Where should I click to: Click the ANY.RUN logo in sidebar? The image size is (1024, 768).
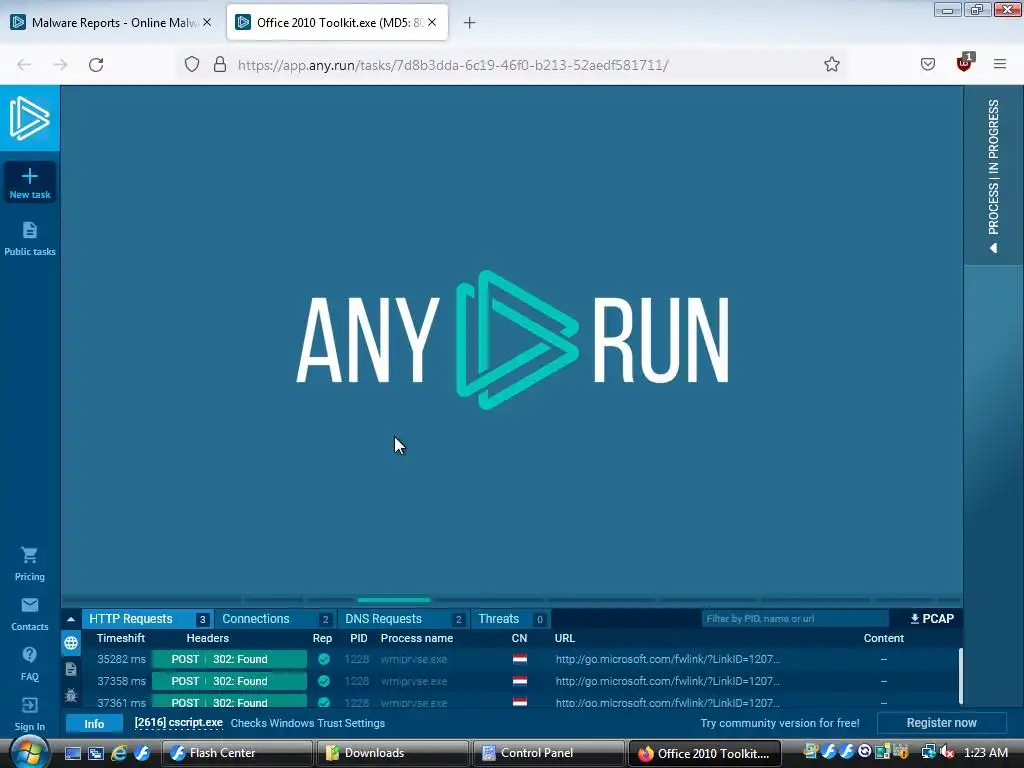pyautogui.click(x=29, y=118)
